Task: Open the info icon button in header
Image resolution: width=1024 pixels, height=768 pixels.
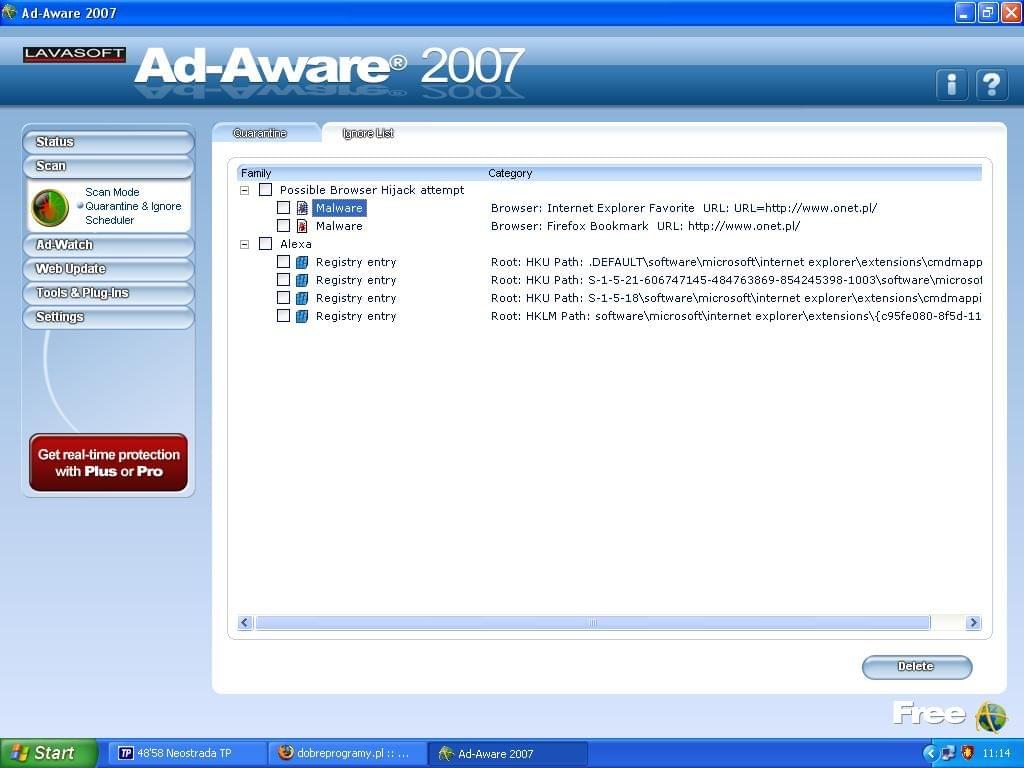Action: click(x=952, y=84)
